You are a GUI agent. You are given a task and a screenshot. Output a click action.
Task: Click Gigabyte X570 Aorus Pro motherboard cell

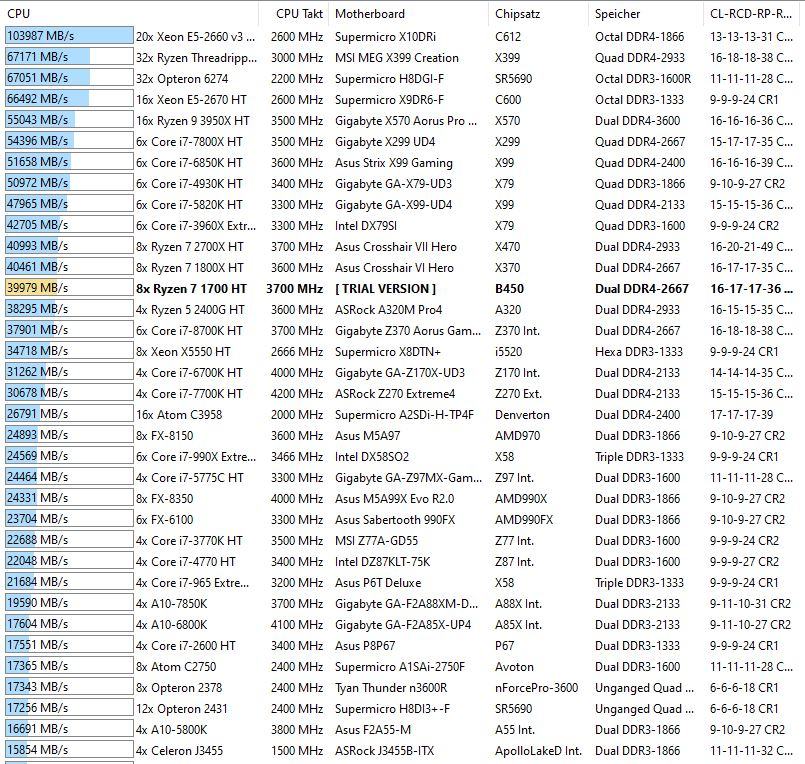tap(406, 121)
